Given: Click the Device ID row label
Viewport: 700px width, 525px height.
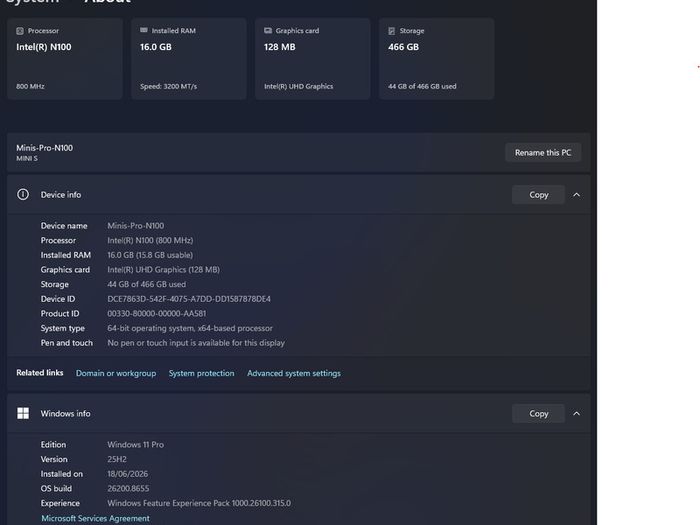Looking at the screenshot, I should coord(58,299).
